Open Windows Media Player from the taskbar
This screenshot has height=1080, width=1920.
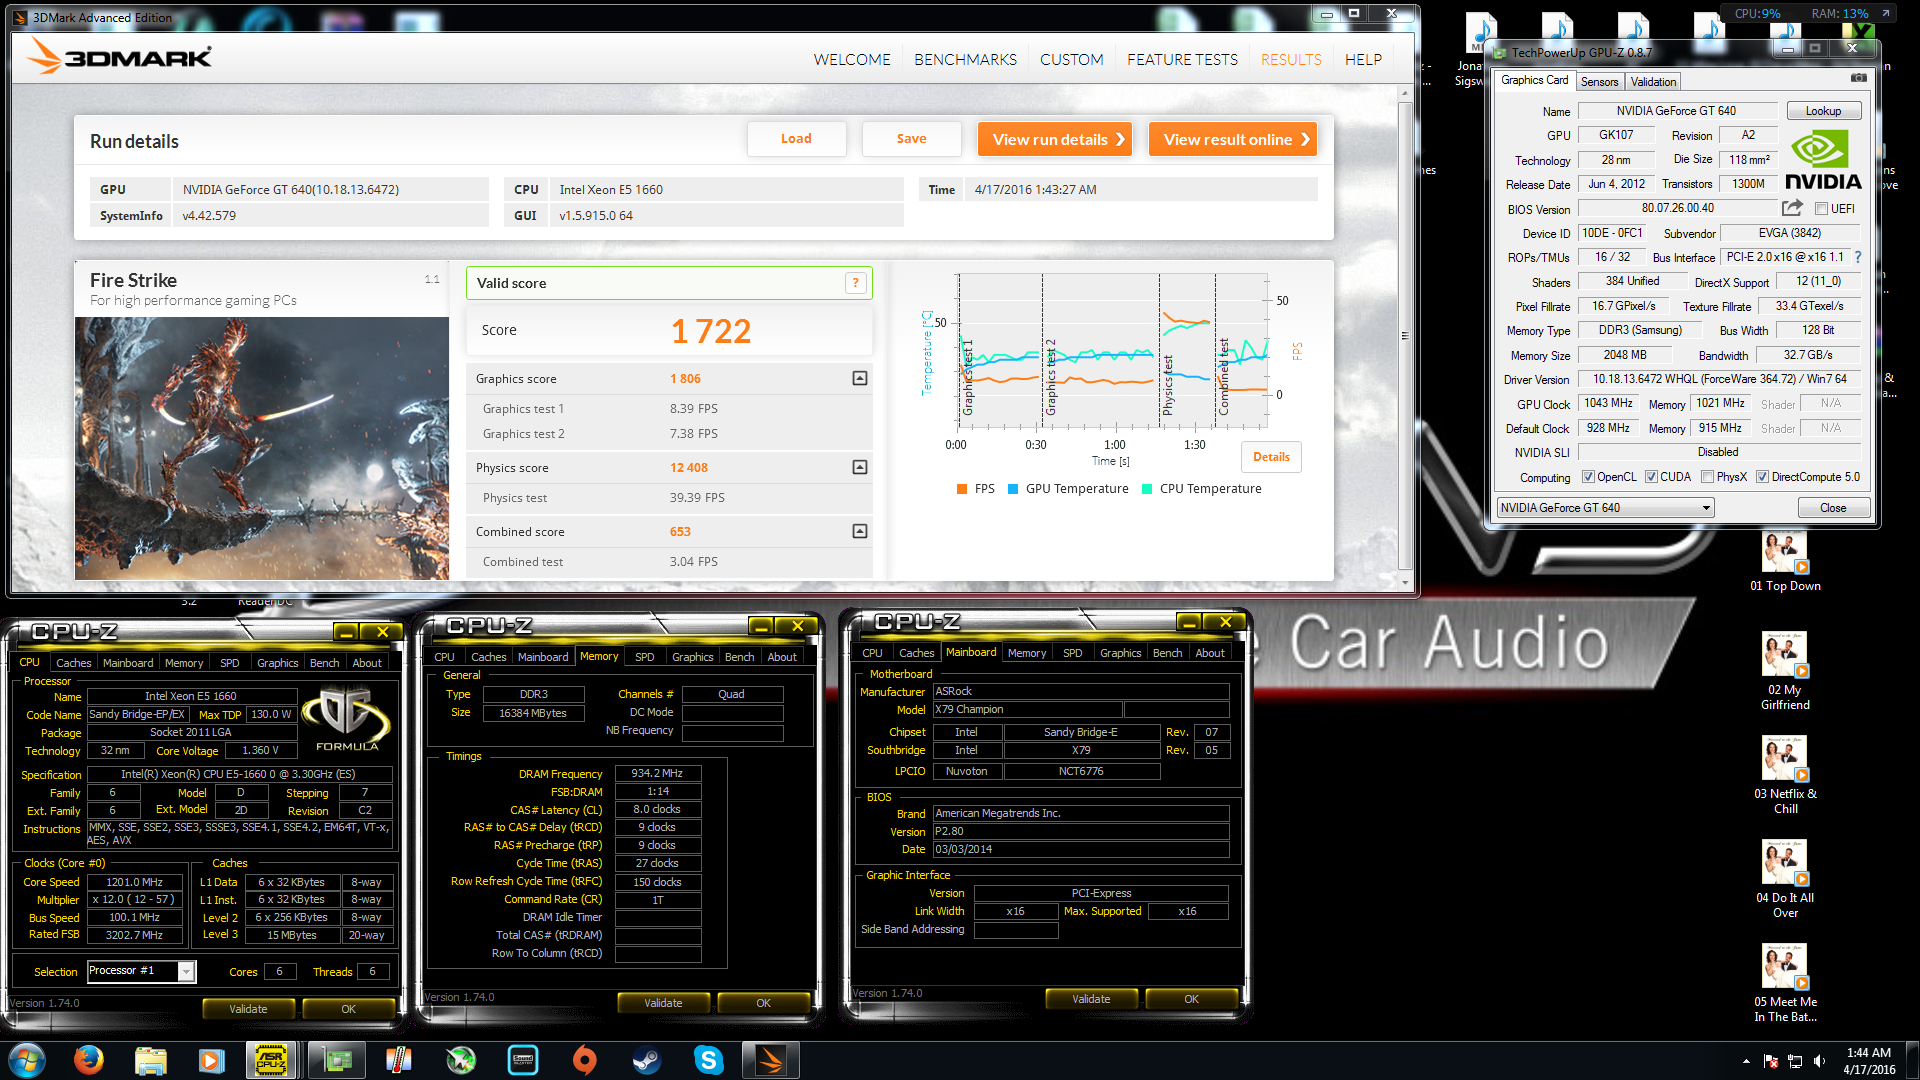pos(211,1060)
